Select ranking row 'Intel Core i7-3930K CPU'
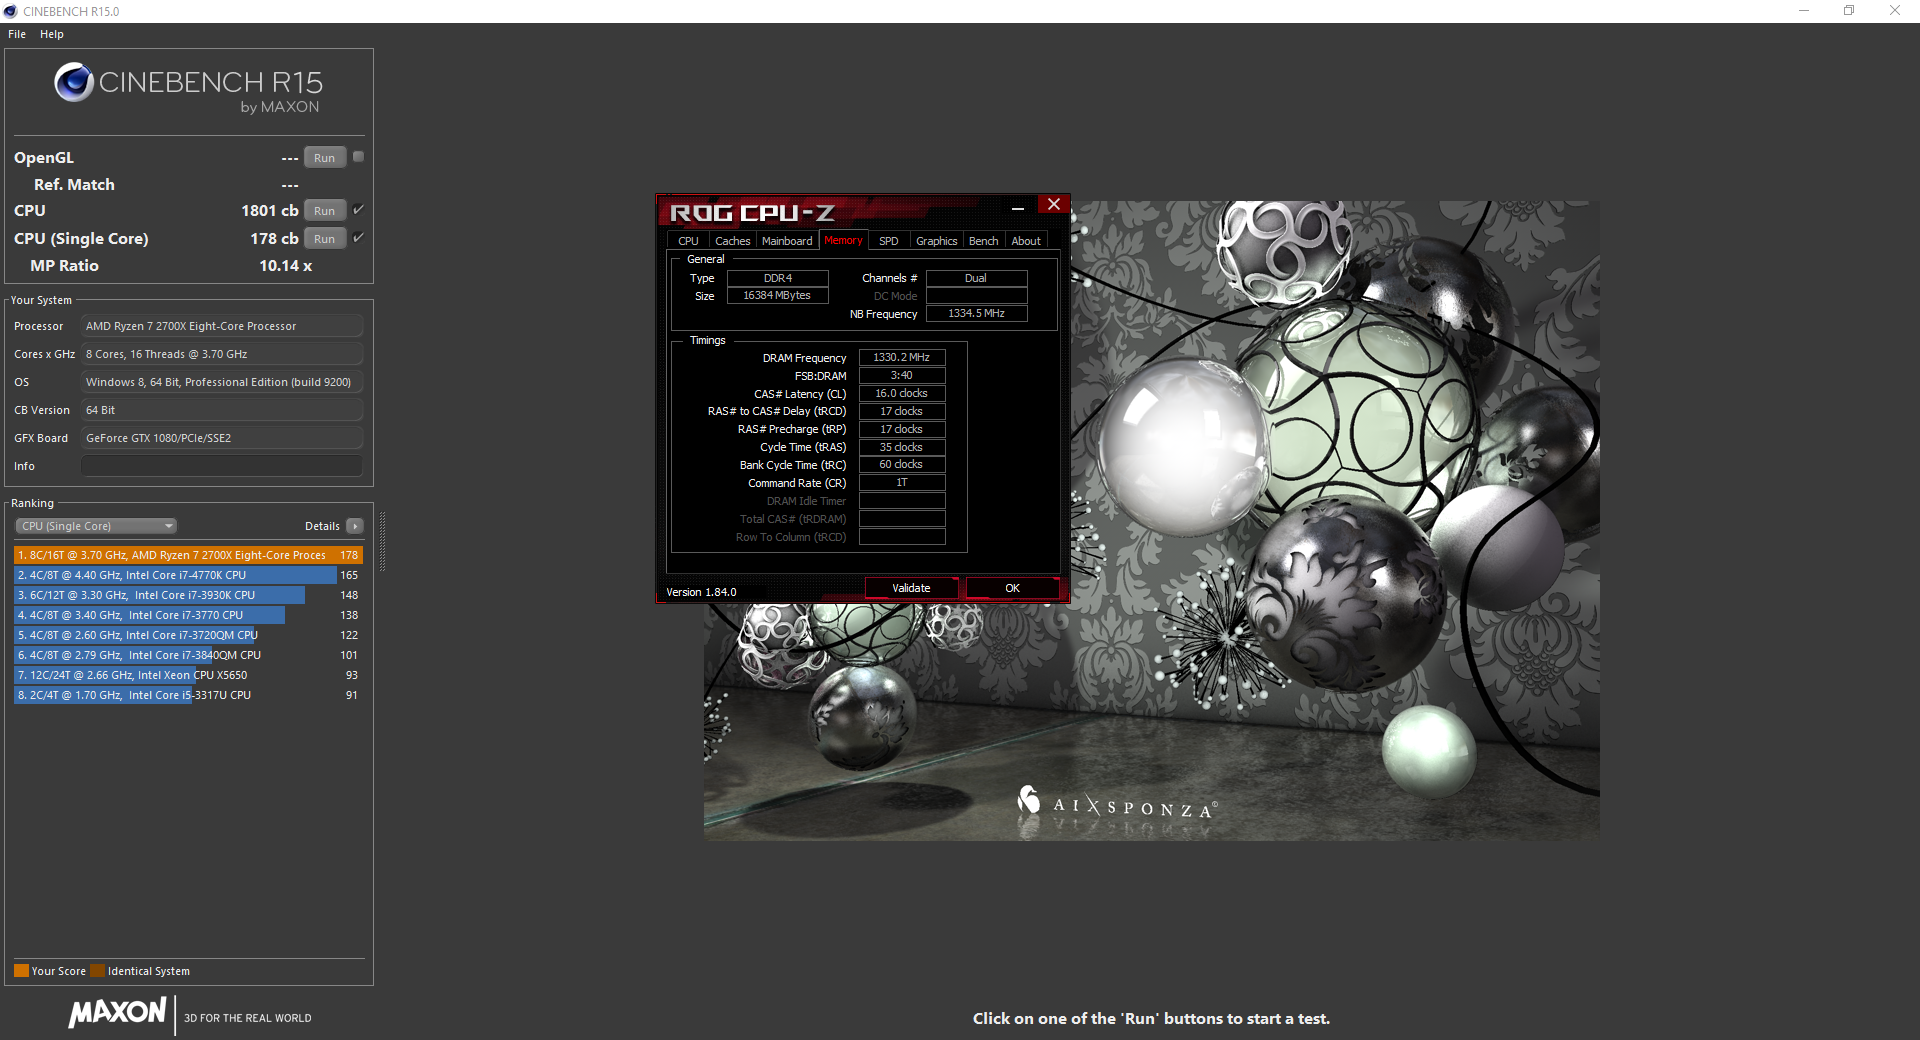 tap(188, 595)
